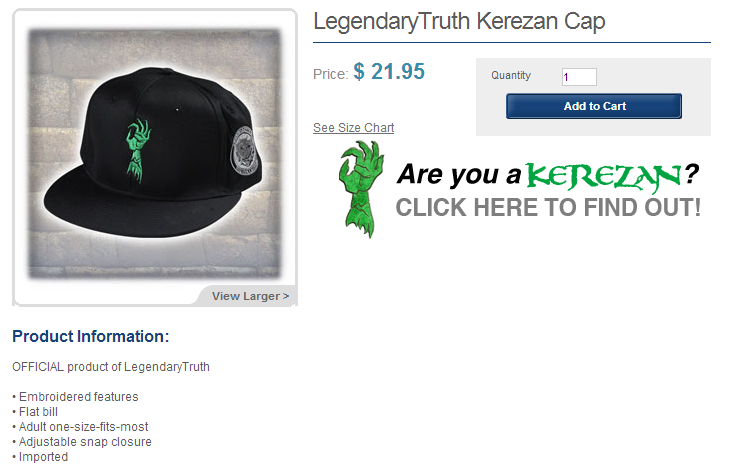730x471 pixels.
Task: Click the Adjustable snap closure bullet
Action: (82, 442)
